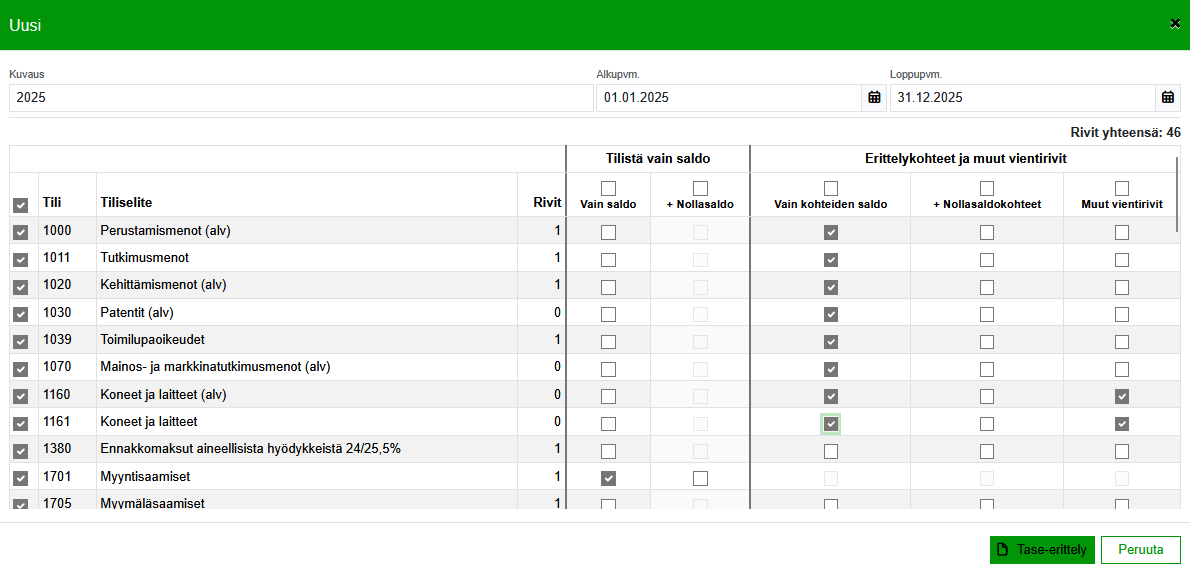Uncheck row selection for account 1011 Tutkimusmenot
The image size is (1190, 574).
(x=20, y=260)
